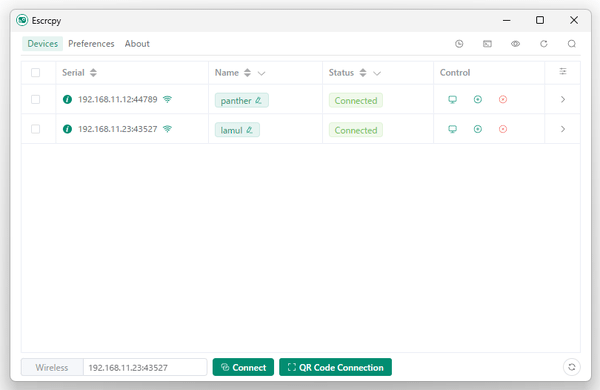This screenshot has height=390, width=600.
Task: Tick the lamul device row checkbox
Action: [x=36, y=129]
